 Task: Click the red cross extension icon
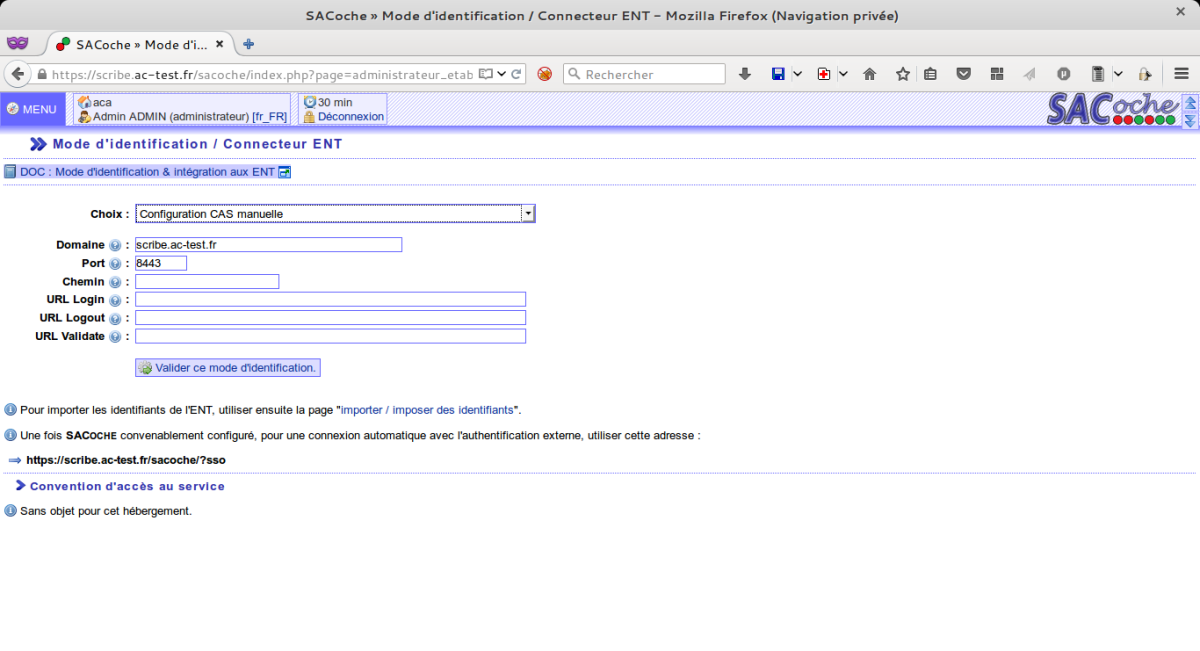(x=824, y=74)
